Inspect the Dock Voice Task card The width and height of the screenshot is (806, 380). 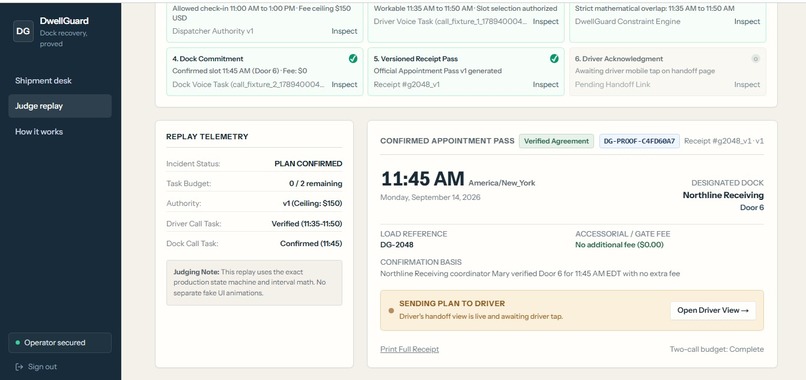[344, 84]
